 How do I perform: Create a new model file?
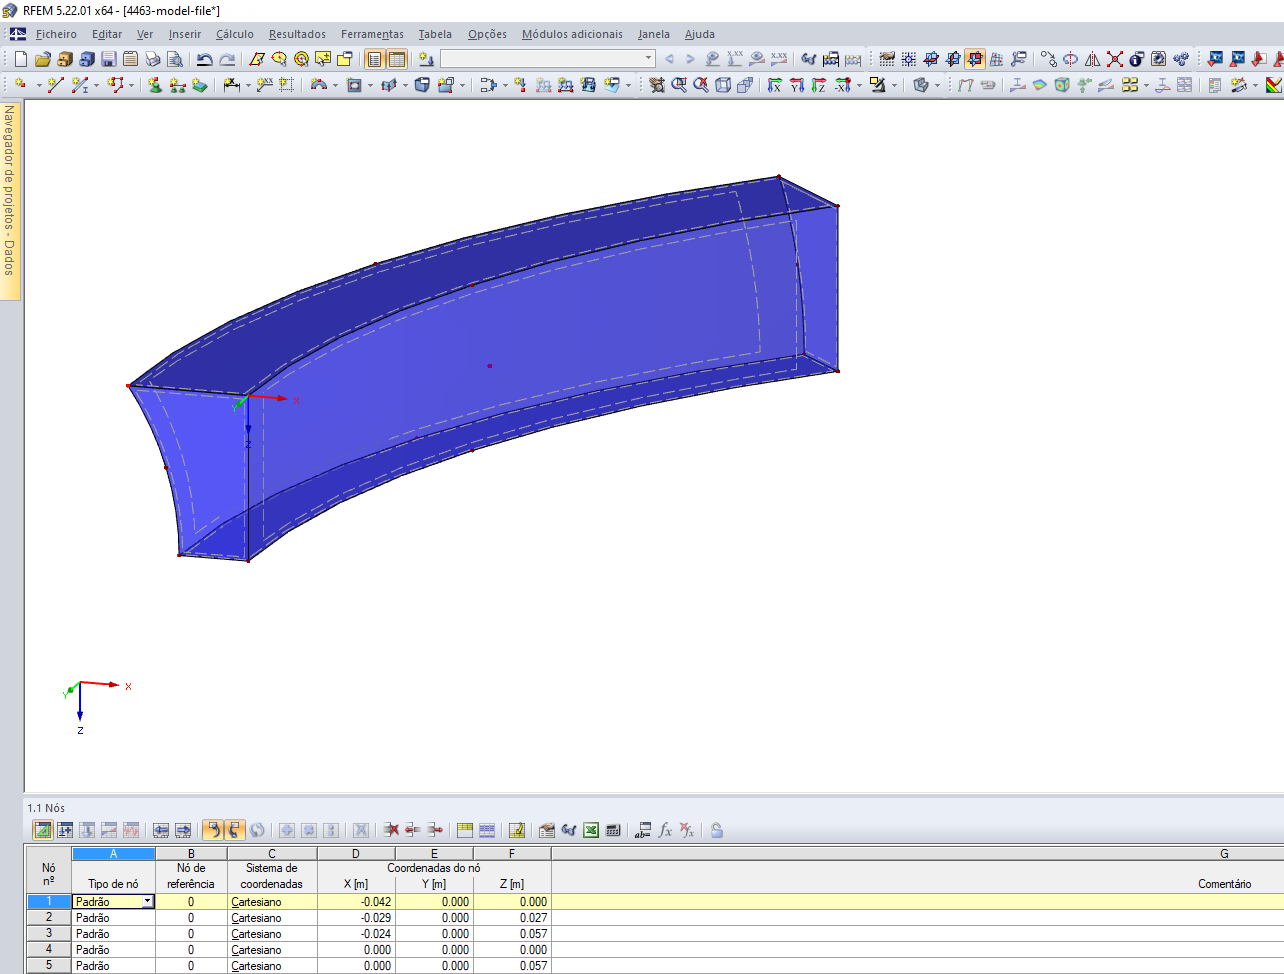tap(21, 59)
